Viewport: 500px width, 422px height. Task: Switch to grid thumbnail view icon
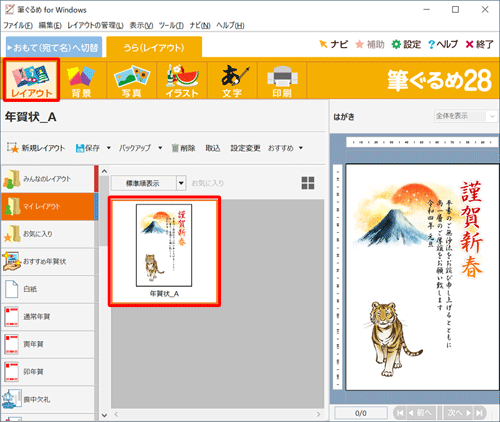pyautogui.click(x=308, y=183)
